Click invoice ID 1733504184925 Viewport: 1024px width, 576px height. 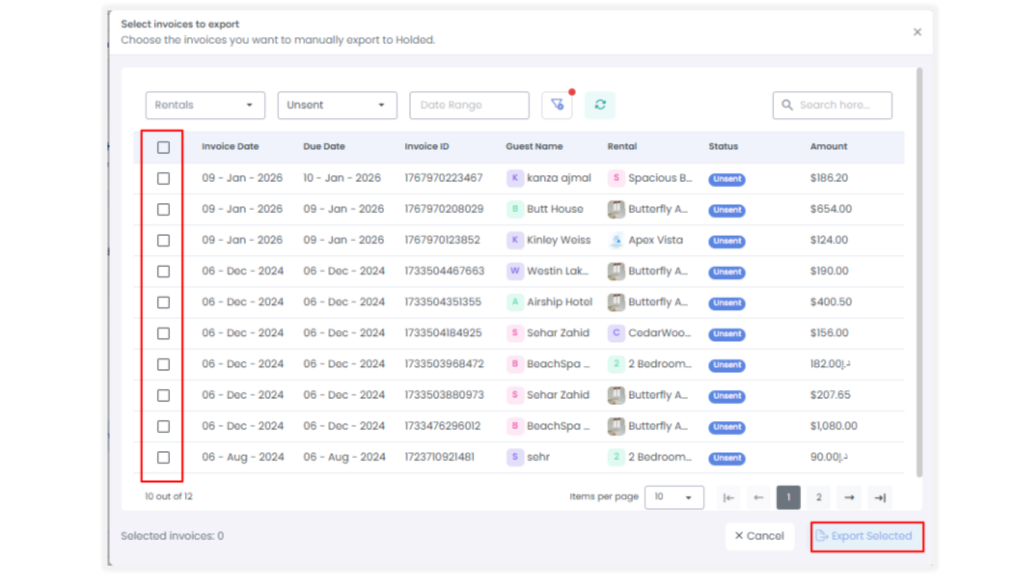click(443, 333)
